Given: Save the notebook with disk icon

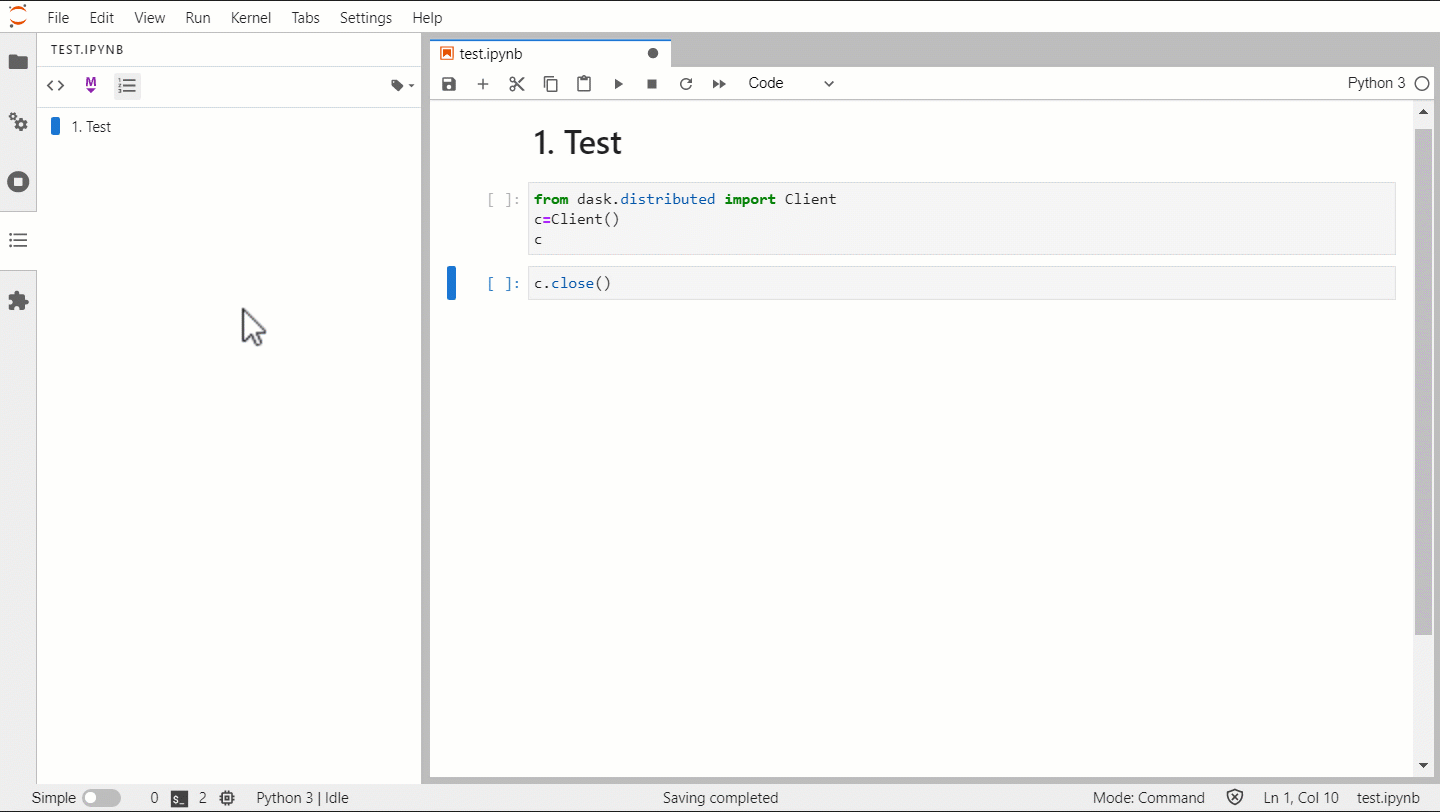Looking at the screenshot, I should [449, 84].
